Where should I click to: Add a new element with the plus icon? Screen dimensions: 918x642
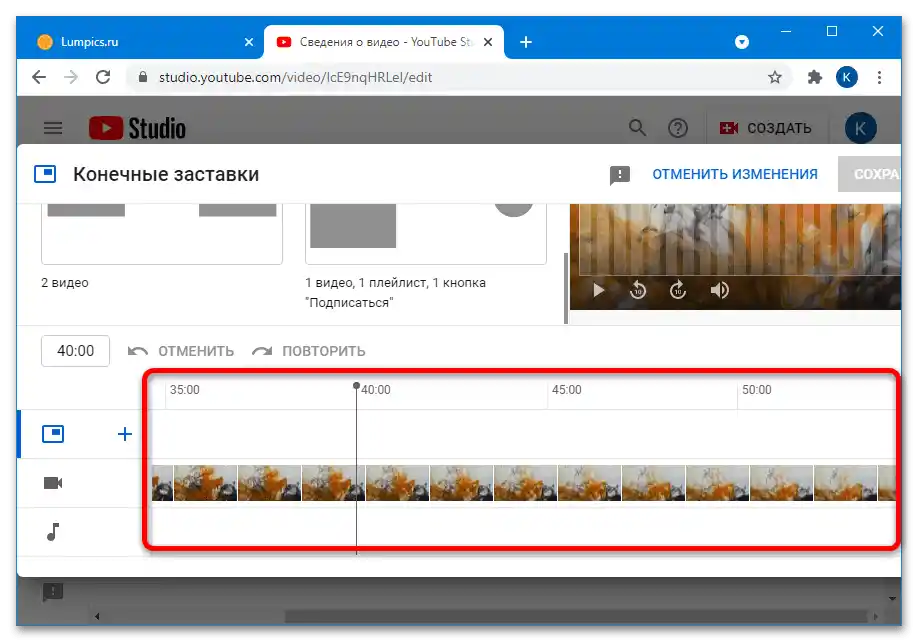[x=124, y=434]
